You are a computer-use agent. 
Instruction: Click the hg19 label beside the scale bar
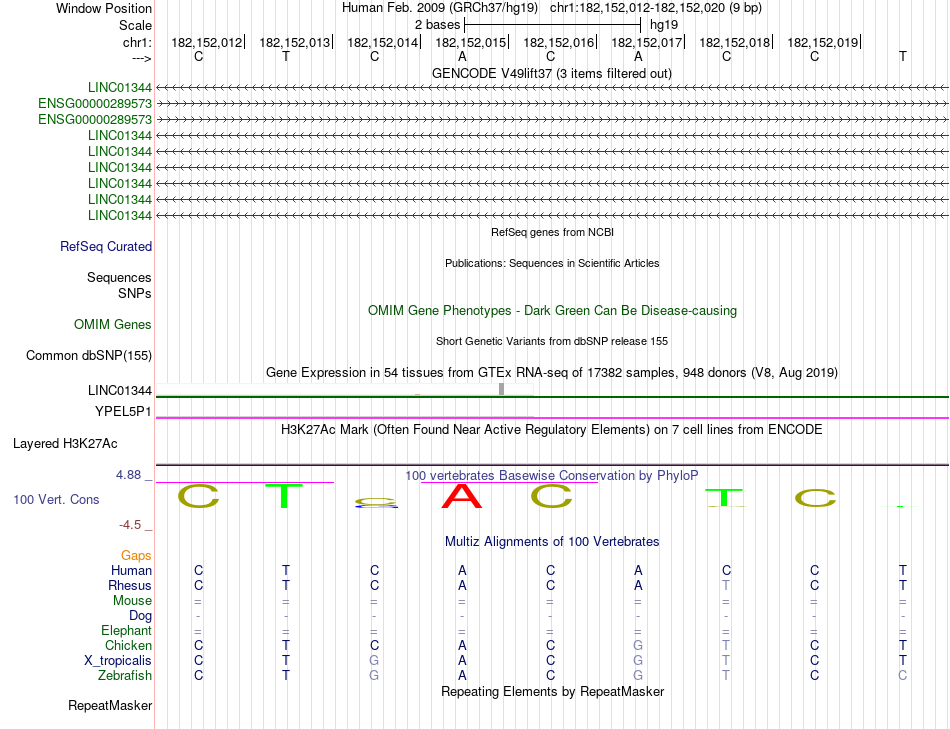click(x=663, y=25)
